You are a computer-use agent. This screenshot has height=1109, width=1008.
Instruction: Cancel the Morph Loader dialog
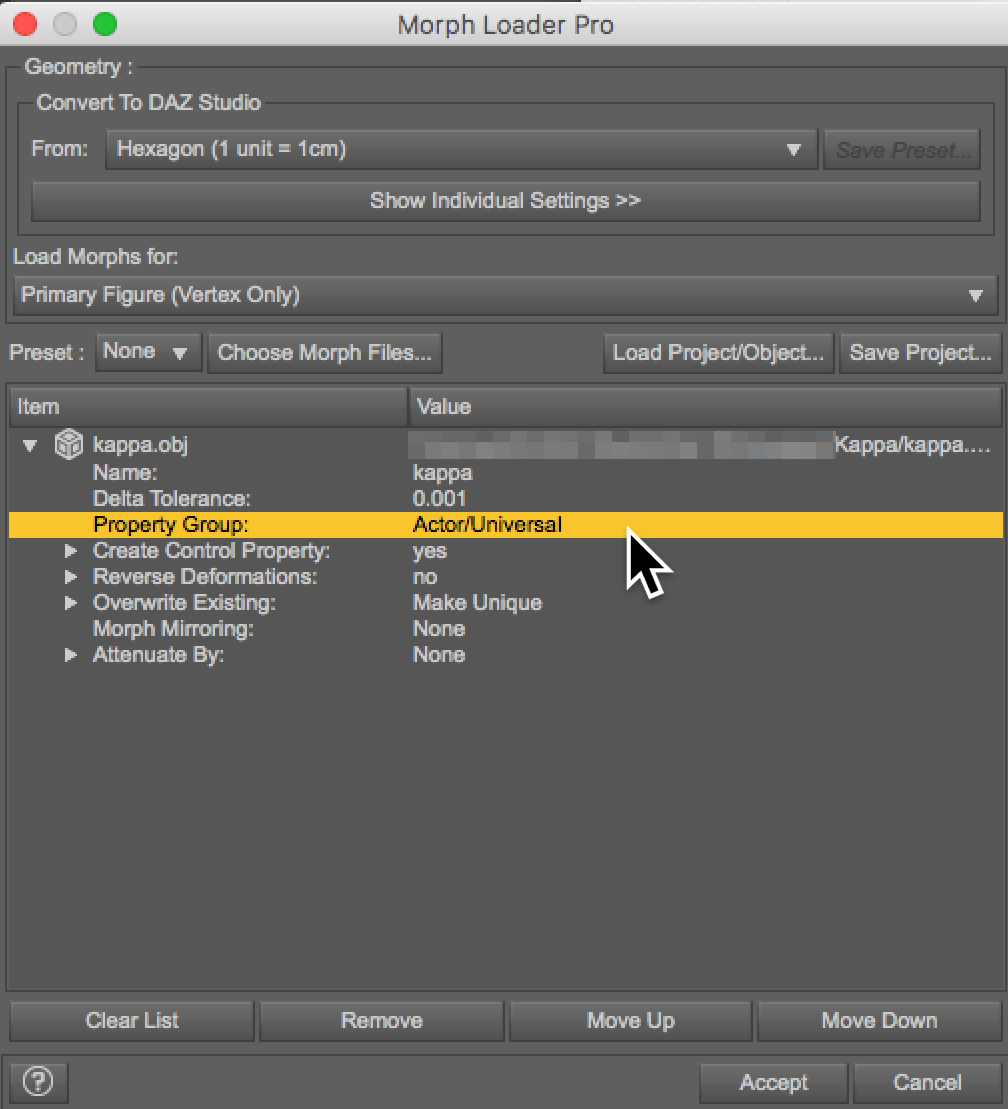click(927, 1082)
